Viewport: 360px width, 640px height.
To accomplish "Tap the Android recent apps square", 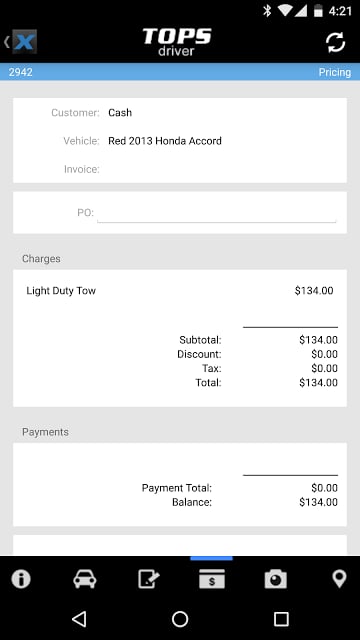I will pyautogui.click(x=281, y=619).
